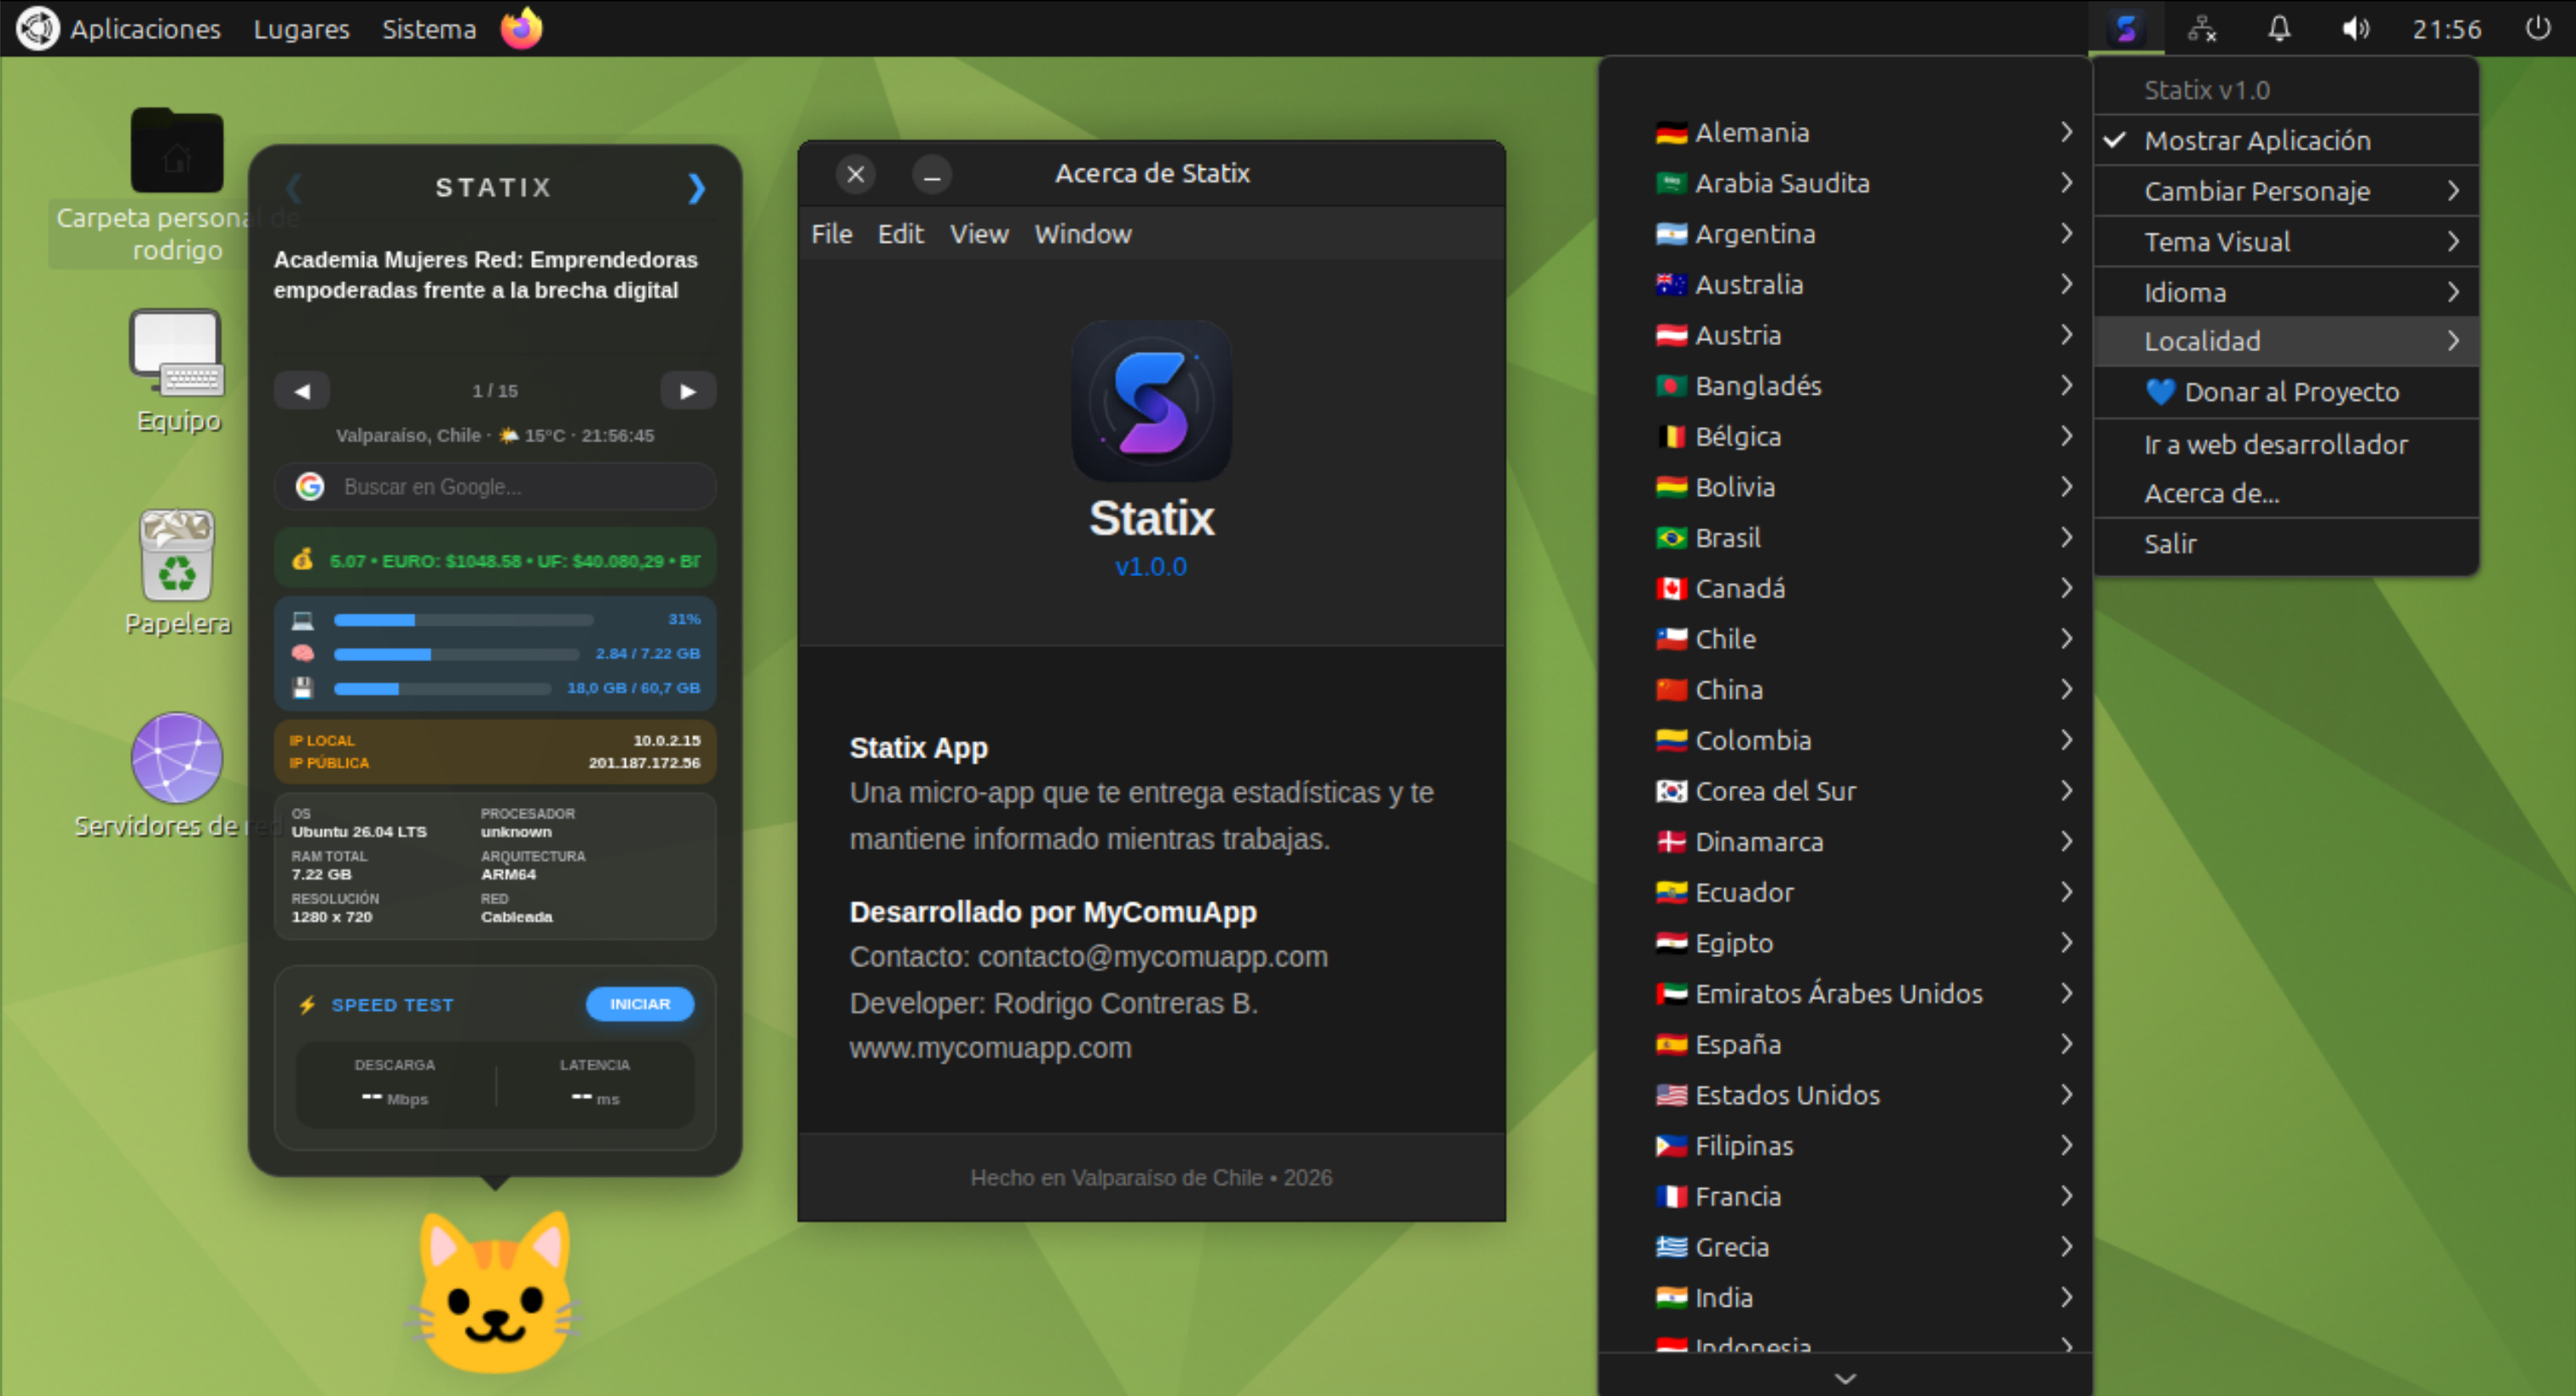Go to previous news headline

(x=302, y=391)
